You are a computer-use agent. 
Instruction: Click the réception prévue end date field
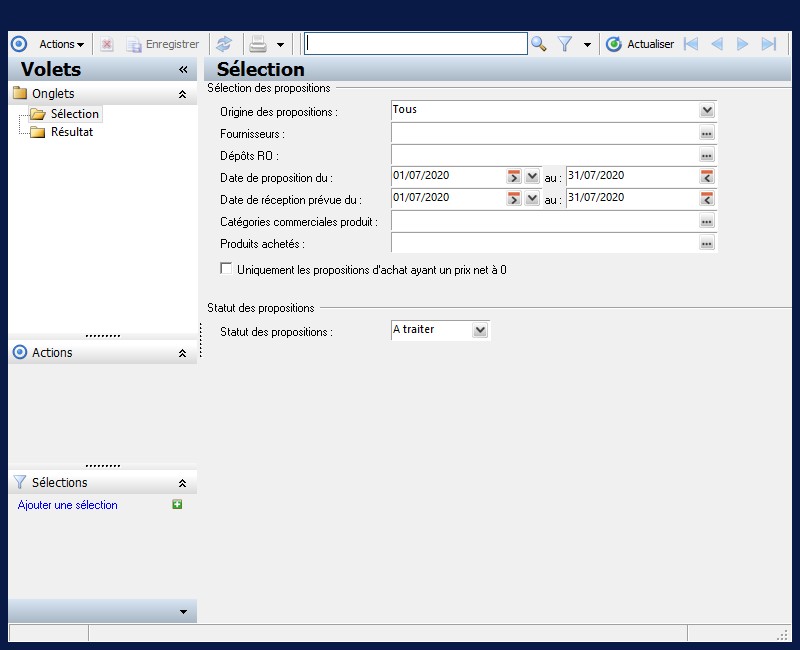point(632,198)
